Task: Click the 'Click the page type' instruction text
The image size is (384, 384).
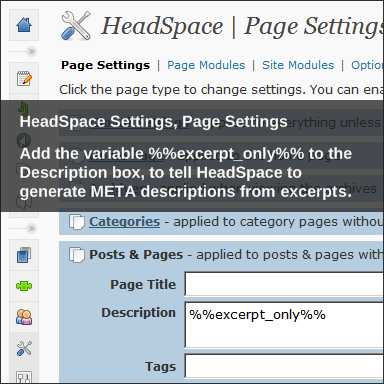Action: click(221, 90)
